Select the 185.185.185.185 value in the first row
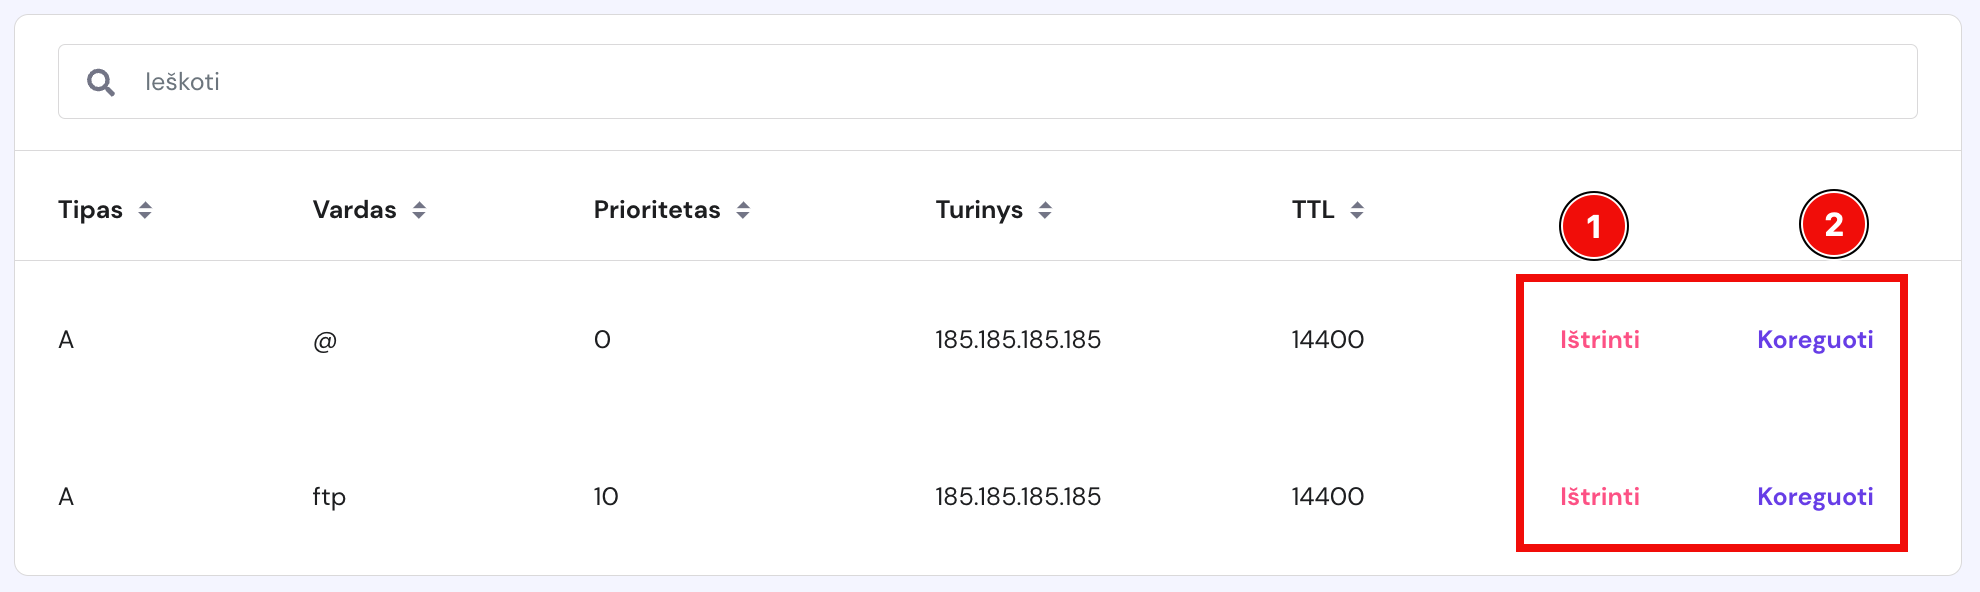The height and width of the screenshot is (592, 1980). point(1018,339)
